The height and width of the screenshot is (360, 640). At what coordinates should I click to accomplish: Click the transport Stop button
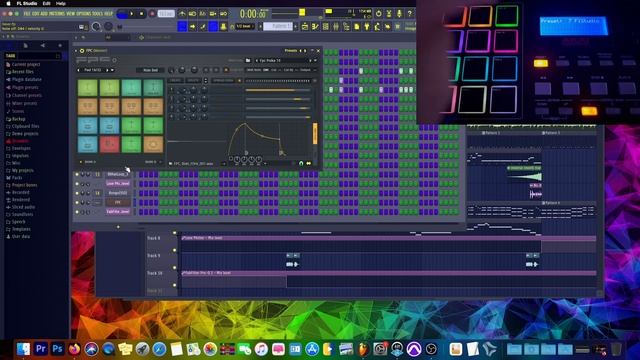click(x=142, y=14)
